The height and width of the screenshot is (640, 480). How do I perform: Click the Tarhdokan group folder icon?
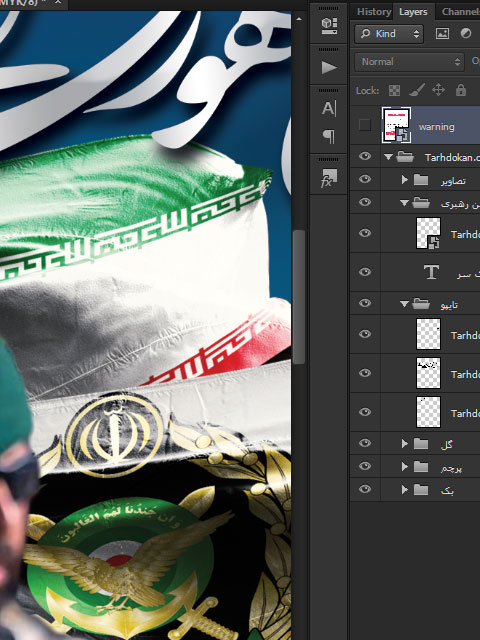click(x=405, y=157)
